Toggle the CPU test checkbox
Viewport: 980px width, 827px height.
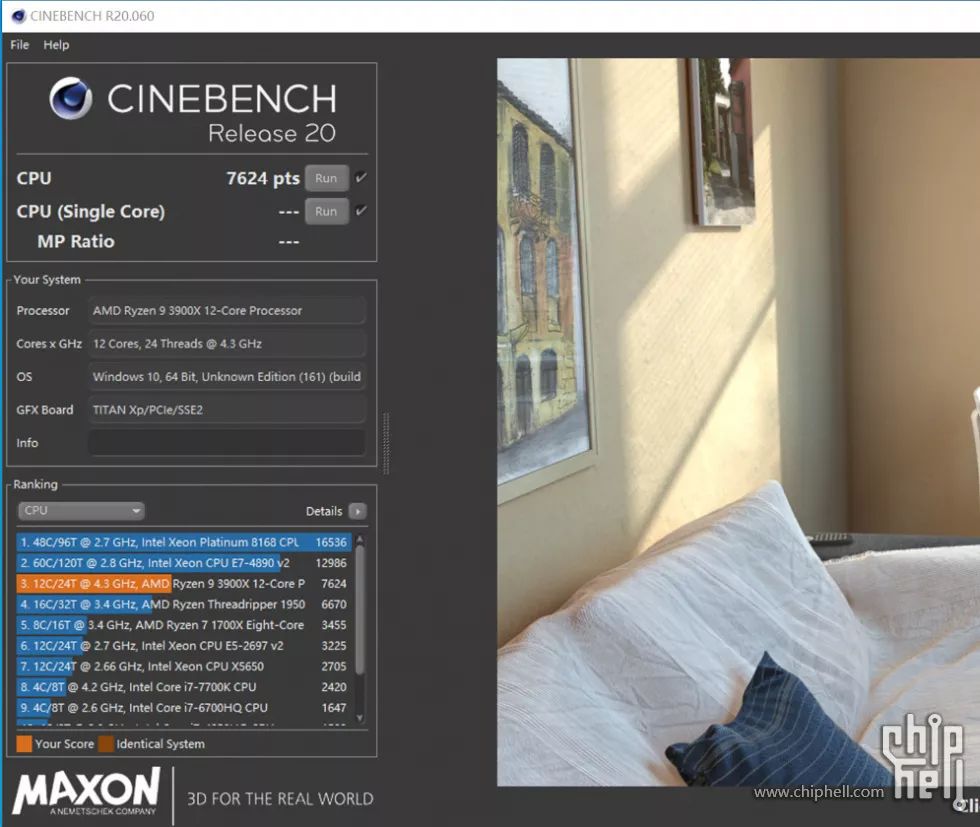361,178
